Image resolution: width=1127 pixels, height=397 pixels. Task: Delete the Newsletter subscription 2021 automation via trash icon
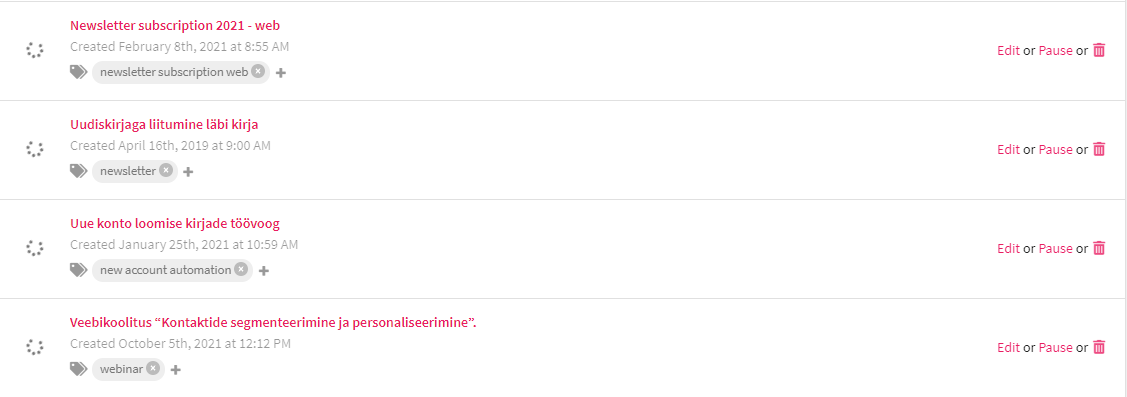pyautogui.click(x=1099, y=50)
